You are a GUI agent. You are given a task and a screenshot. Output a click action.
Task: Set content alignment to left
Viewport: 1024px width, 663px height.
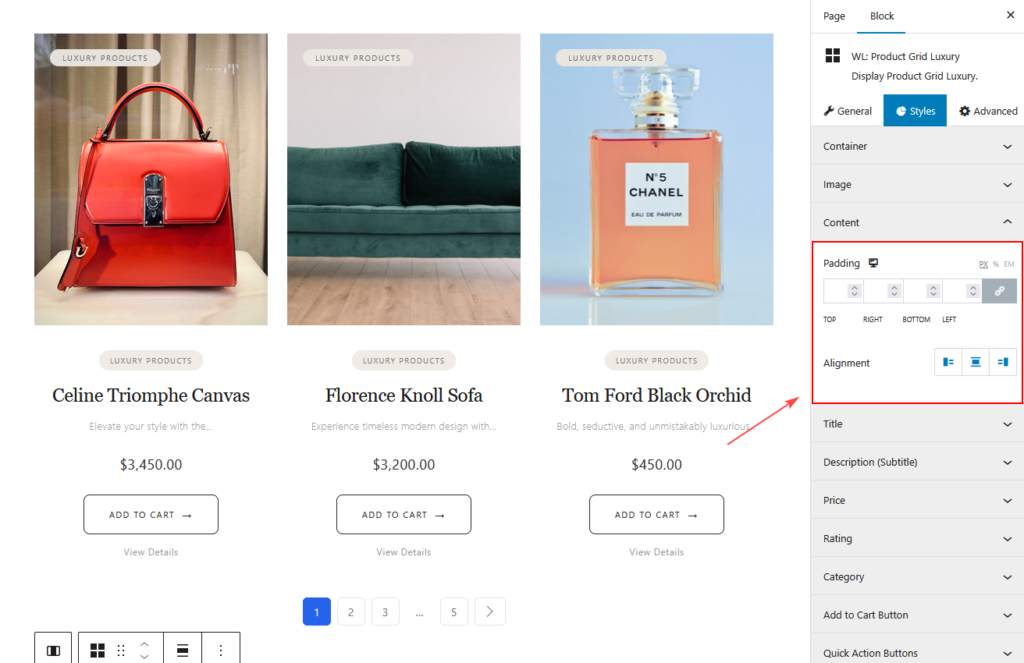pos(948,362)
